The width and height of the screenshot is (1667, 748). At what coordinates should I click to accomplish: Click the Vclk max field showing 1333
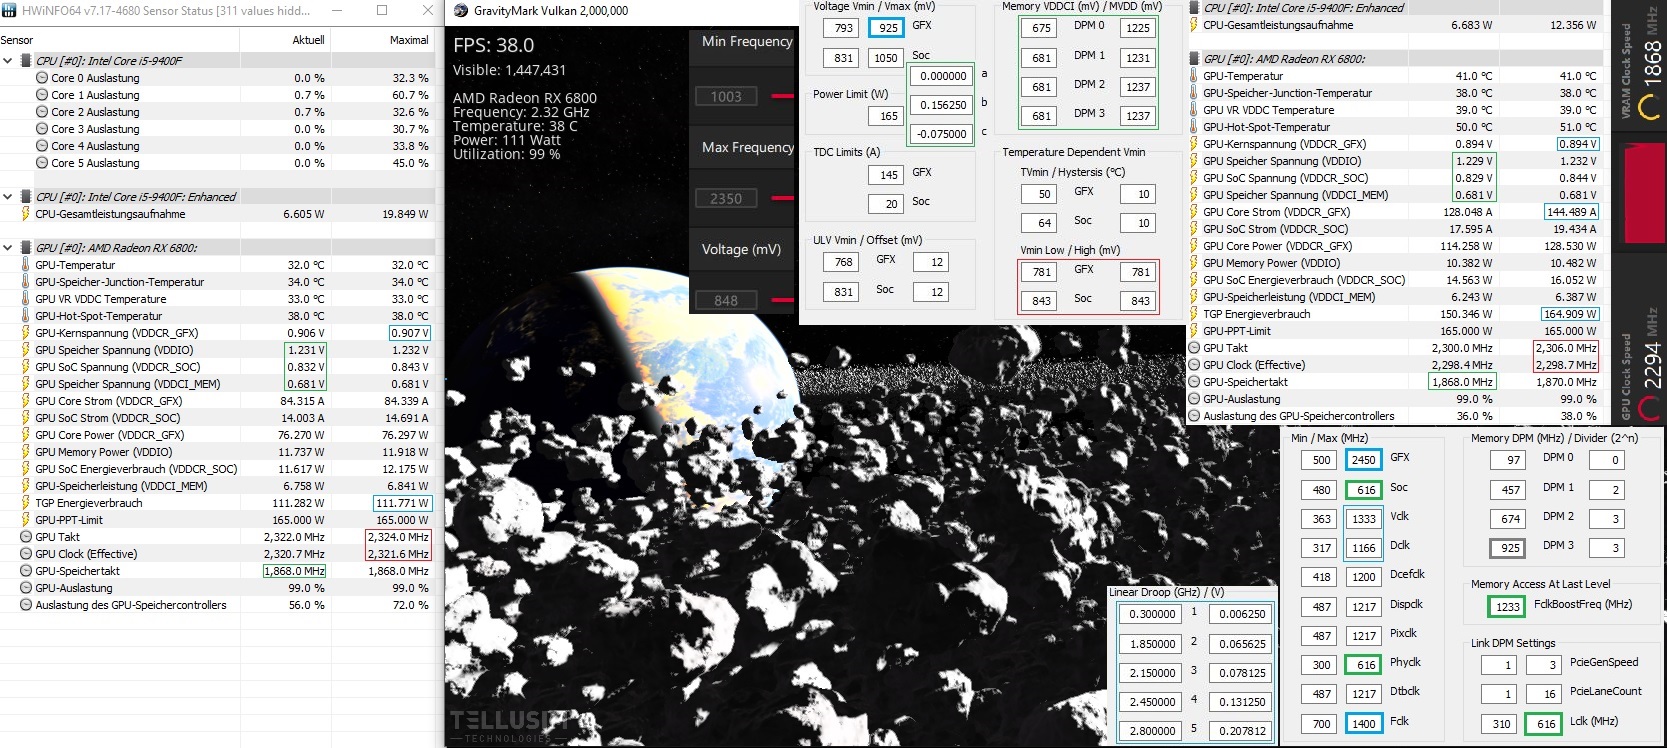(1364, 519)
